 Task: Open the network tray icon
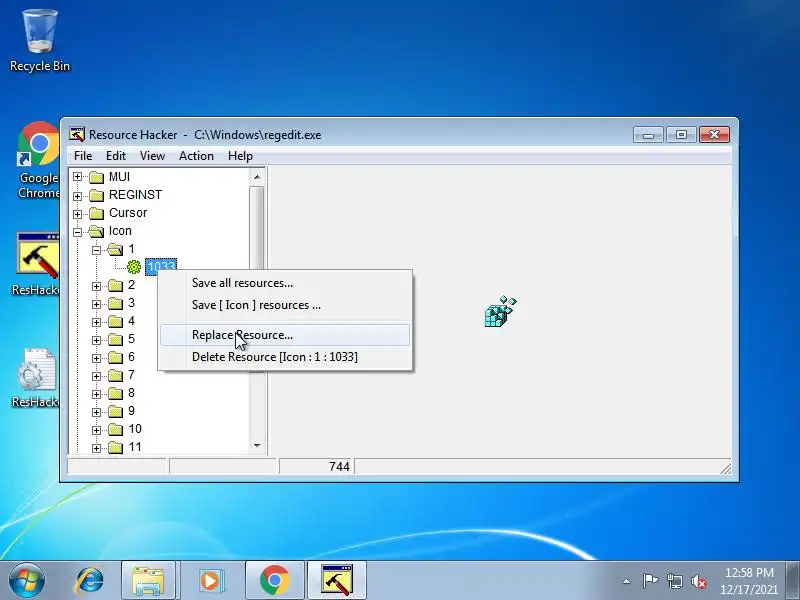(675, 581)
